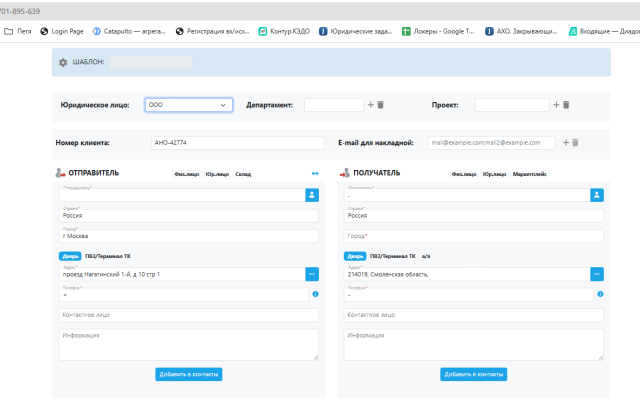Choose Склад sender type
Image resolution: width=640 pixels, height=400 pixels.
tap(243, 174)
